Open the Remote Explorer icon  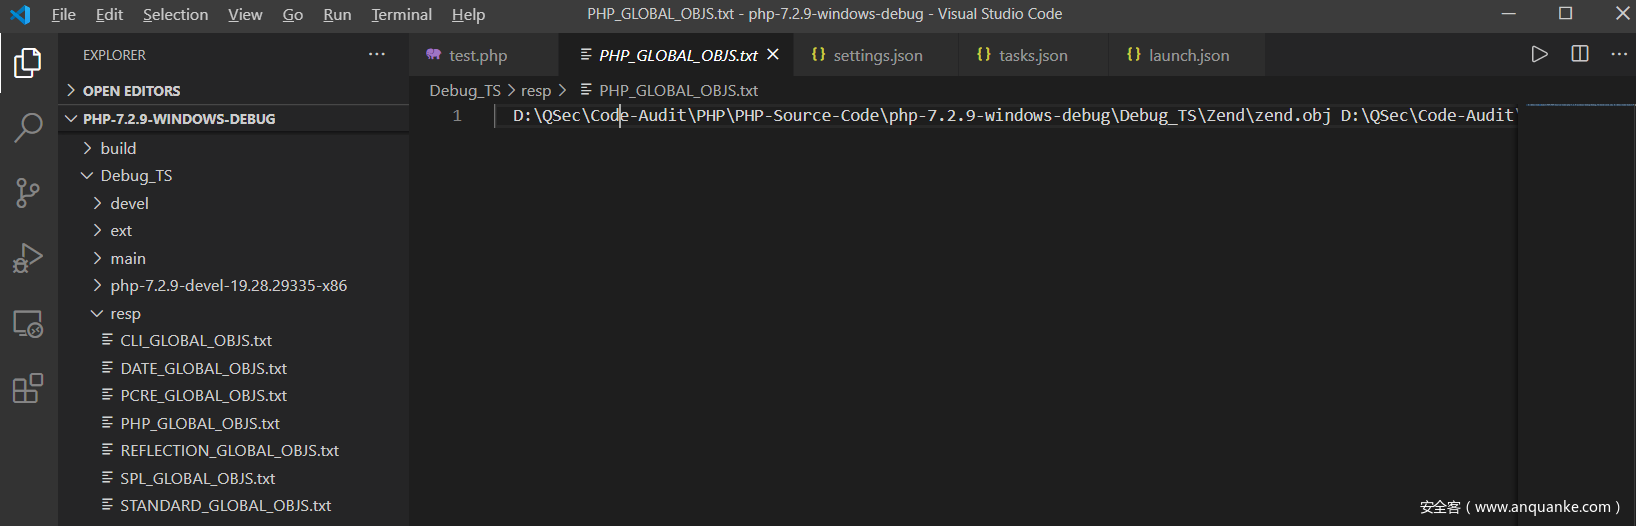coord(28,324)
